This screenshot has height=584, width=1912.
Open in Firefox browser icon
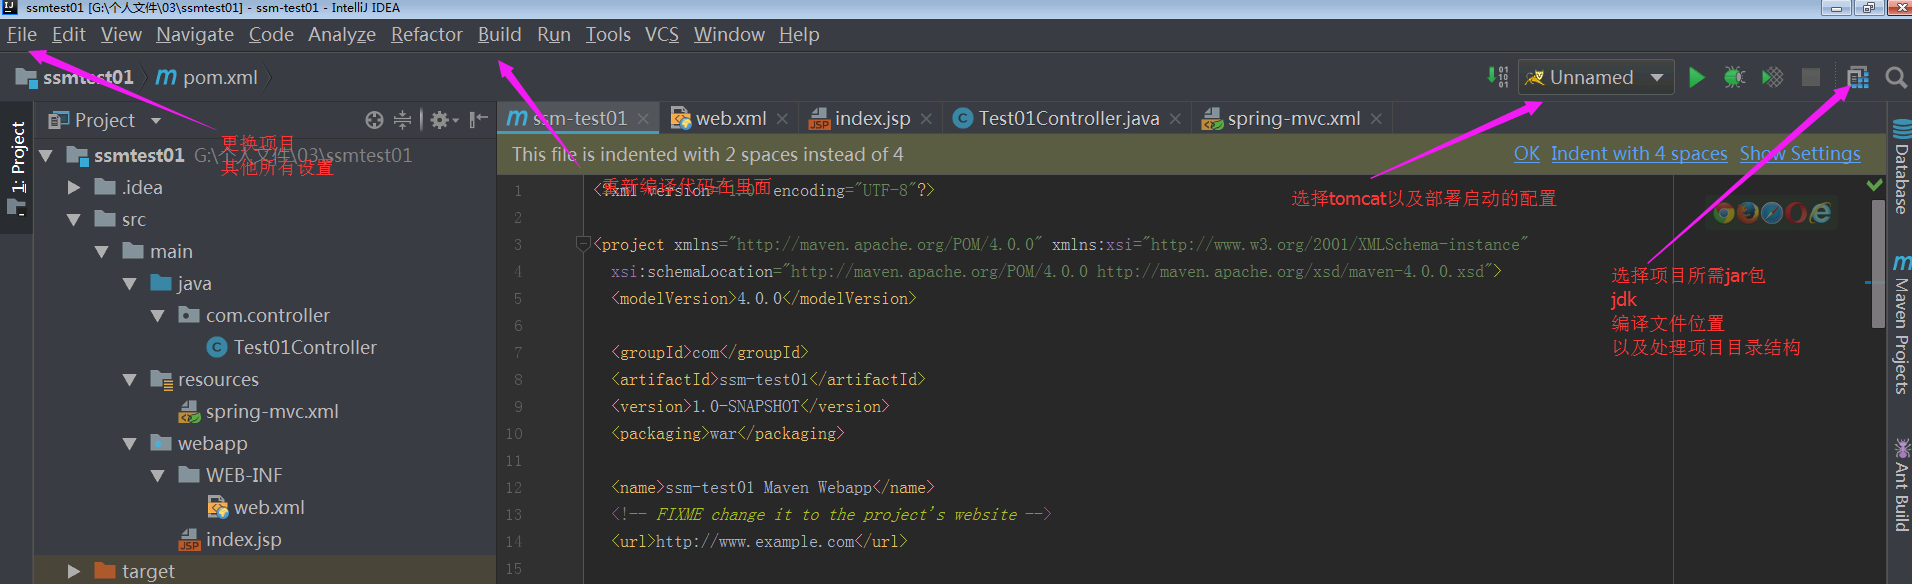[1747, 212]
